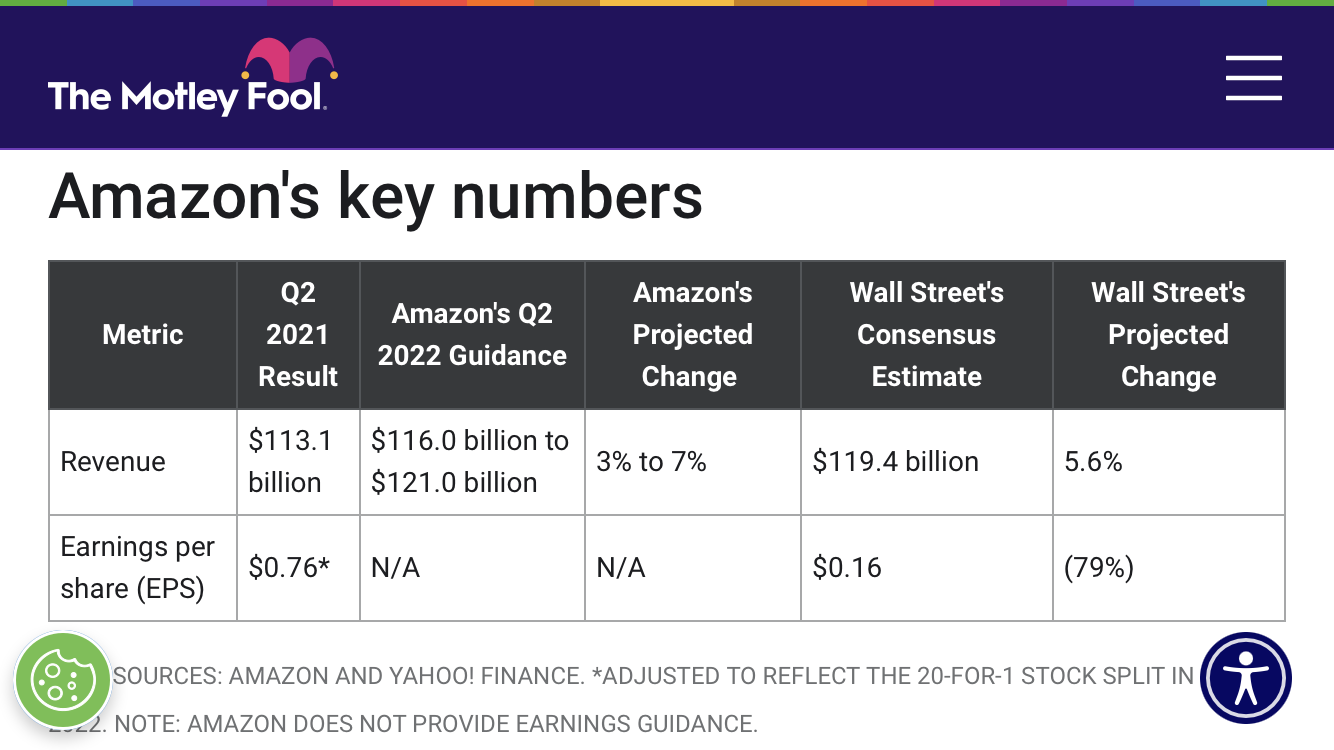
Task: Click the Metric column header
Action: tap(143, 335)
